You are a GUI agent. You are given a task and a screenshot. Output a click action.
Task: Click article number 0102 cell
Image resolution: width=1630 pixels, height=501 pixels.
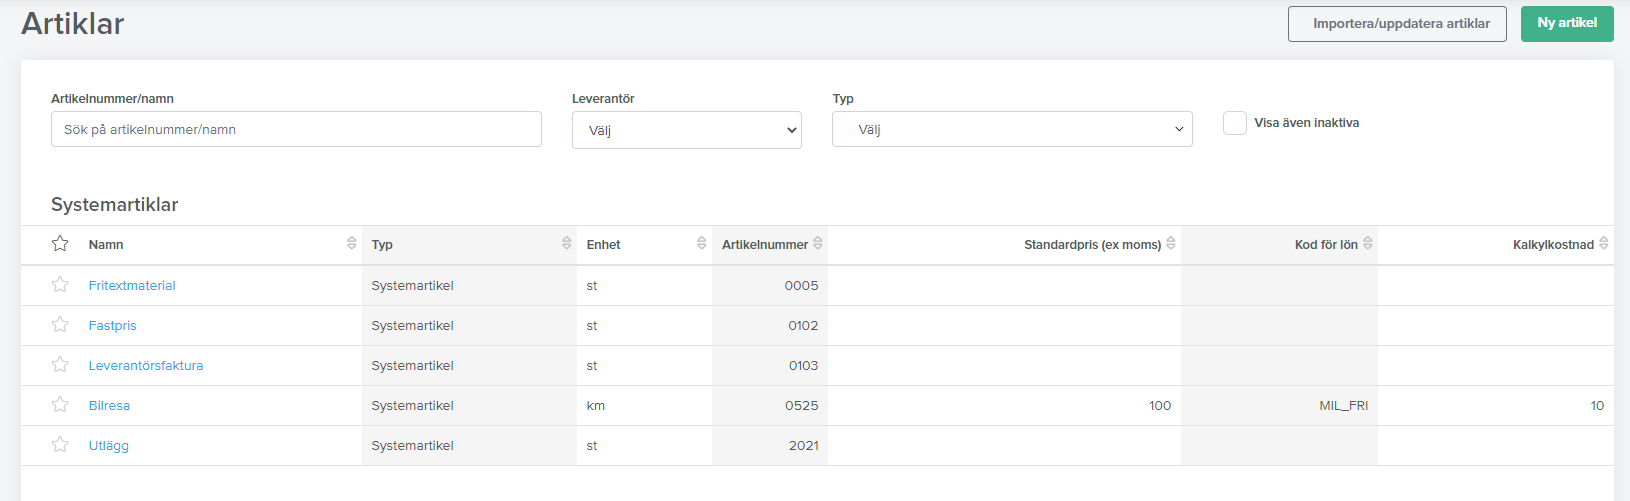(770, 325)
